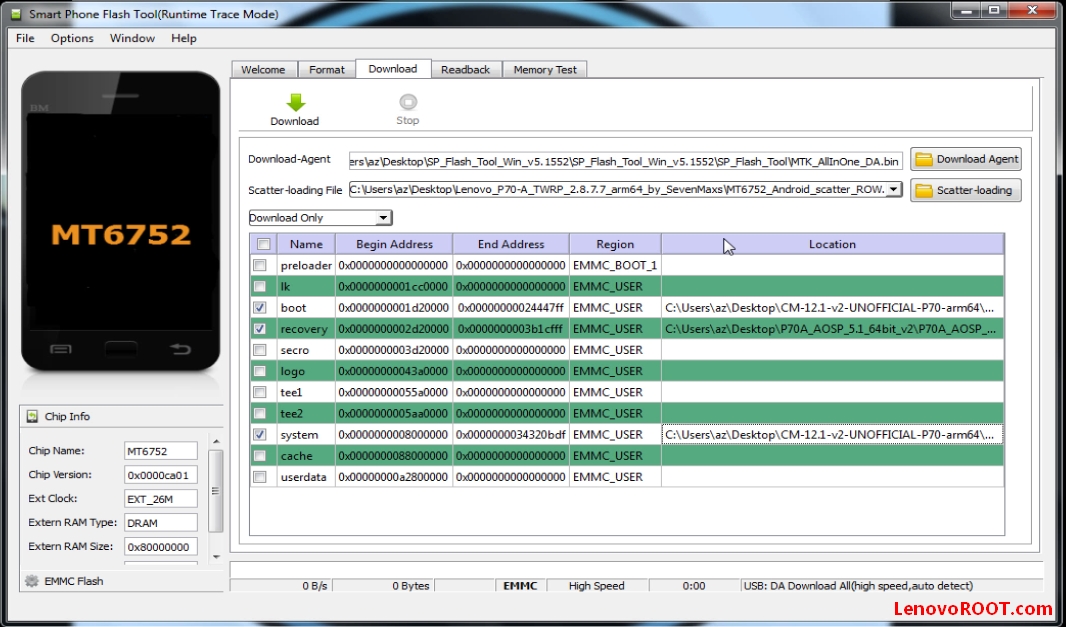The height and width of the screenshot is (627, 1066).
Task: Uncheck the system partition checkbox
Action: click(260, 435)
